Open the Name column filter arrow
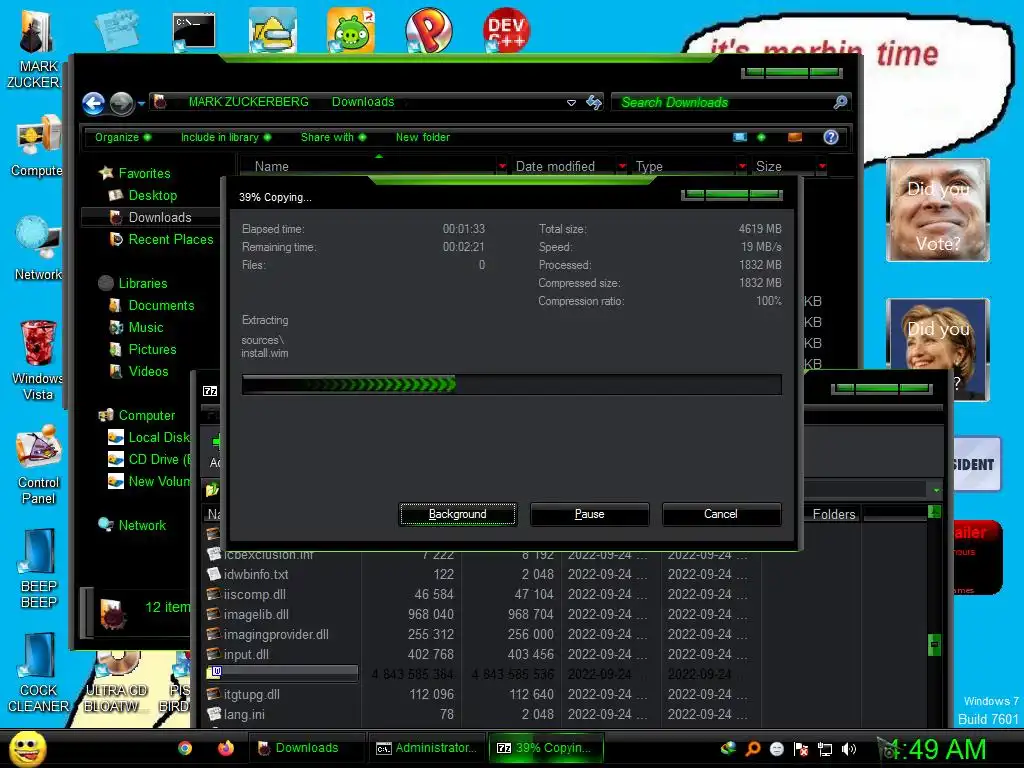Viewport: 1024px width, 768px height. [502, 167]
